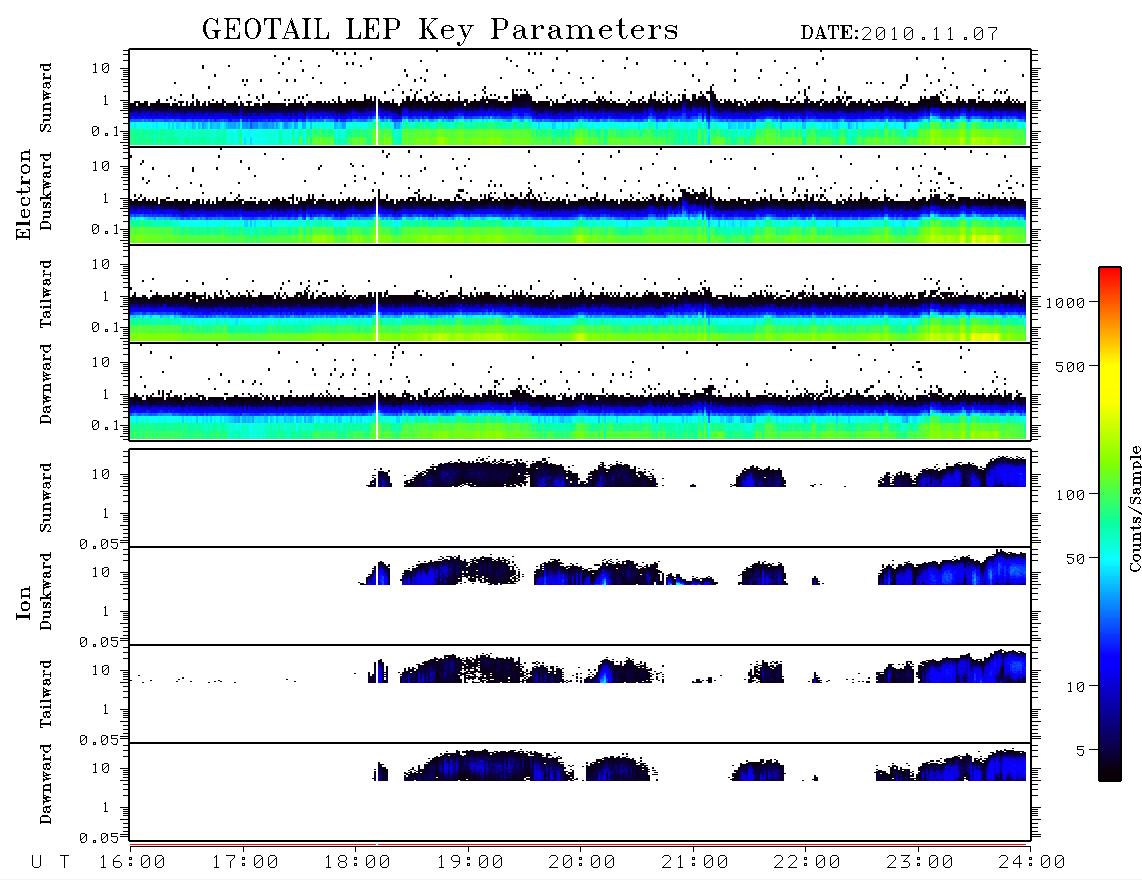Viewport: 1142px width, 880px height.
Task: Select the Ion "Duskward" panel label
Action: 45,591
